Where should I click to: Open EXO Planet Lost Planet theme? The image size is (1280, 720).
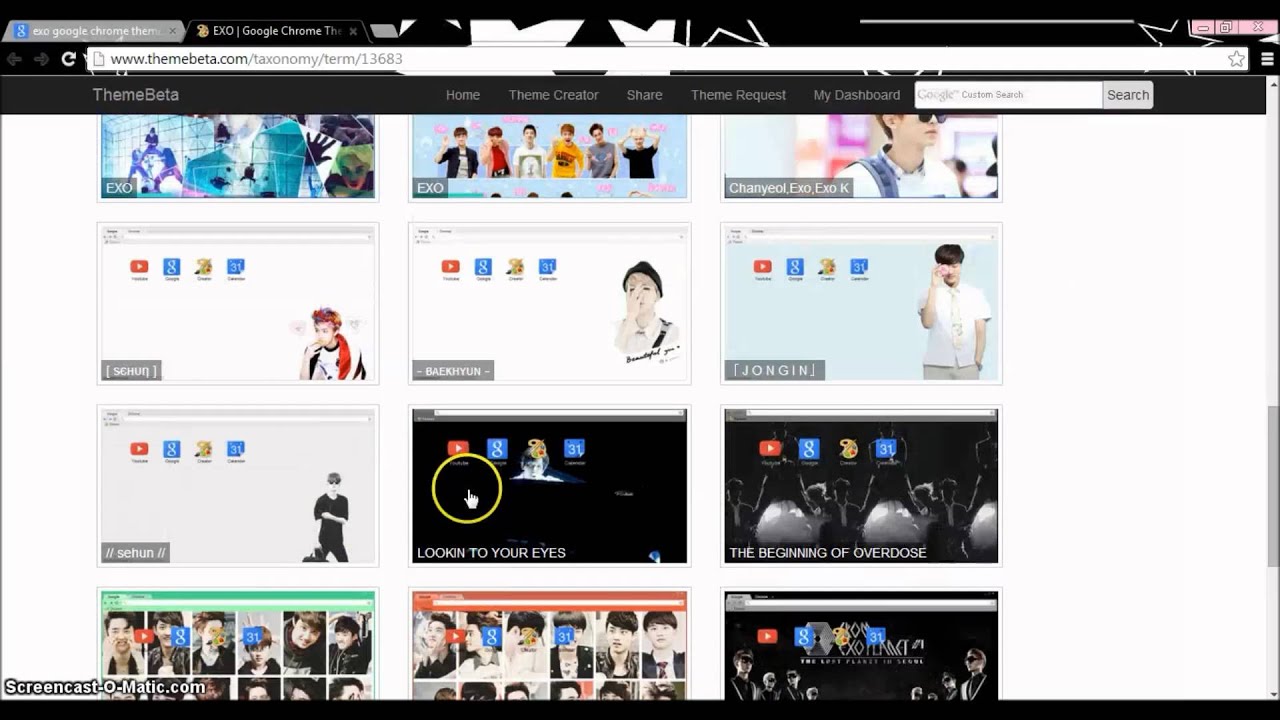[x=861, y=645]
